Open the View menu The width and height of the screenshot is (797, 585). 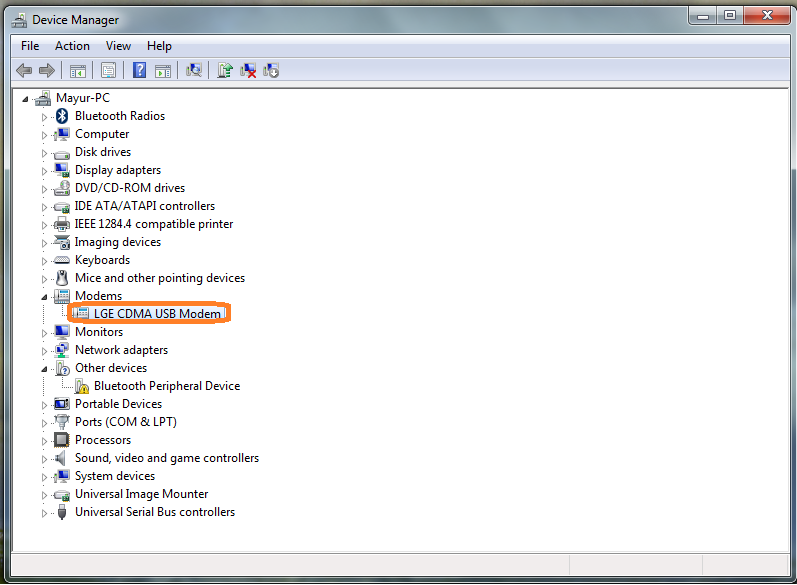118,46
